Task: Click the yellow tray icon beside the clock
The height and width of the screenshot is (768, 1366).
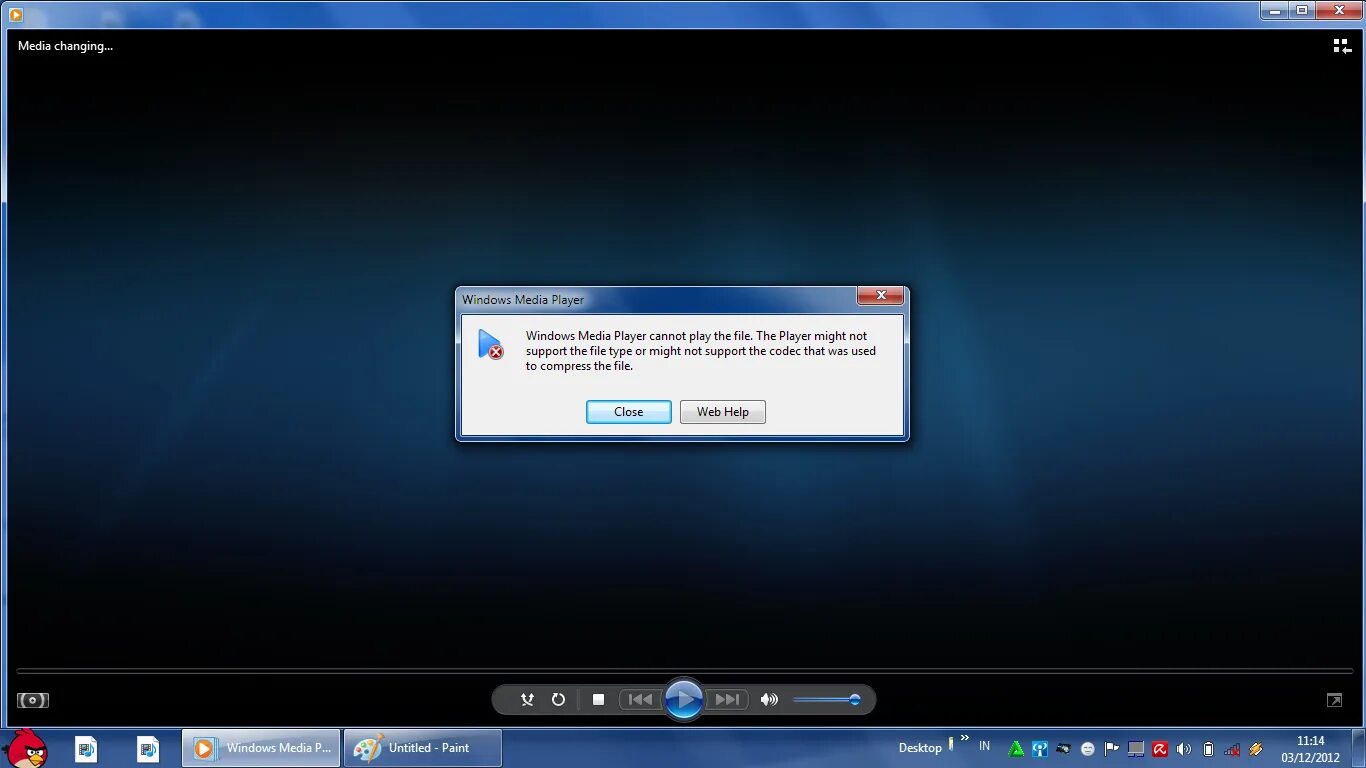Action: (x=1256, y=749)
